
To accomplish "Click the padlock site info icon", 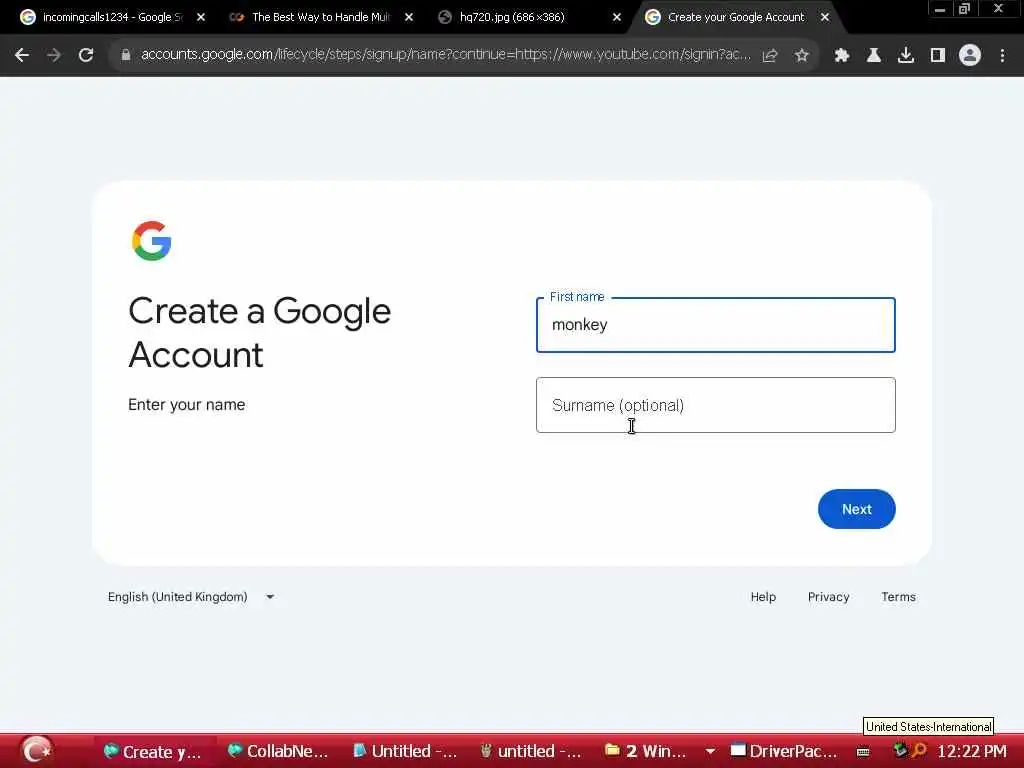I will pos(126,56).
